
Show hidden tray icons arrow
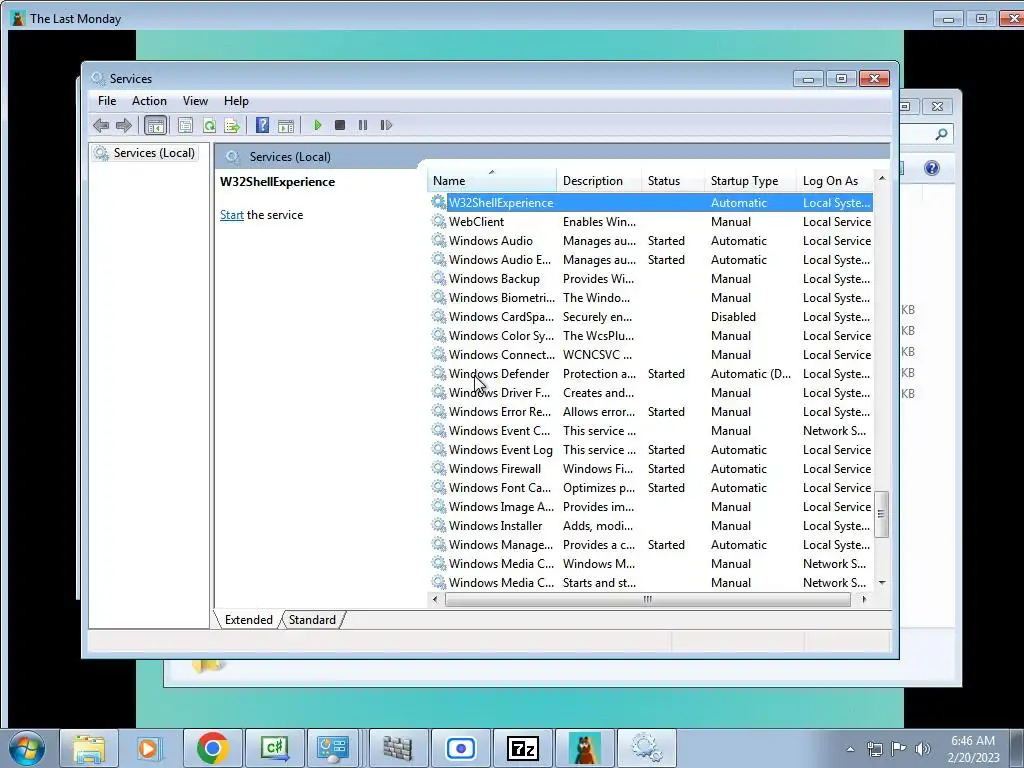pos(850,749)
